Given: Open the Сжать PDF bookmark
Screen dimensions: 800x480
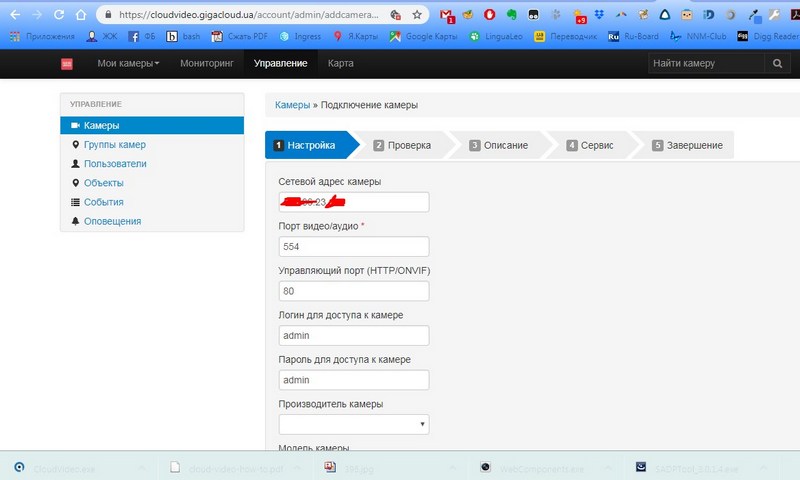Looking at the screenshot, I should click(x=240, y=36).
